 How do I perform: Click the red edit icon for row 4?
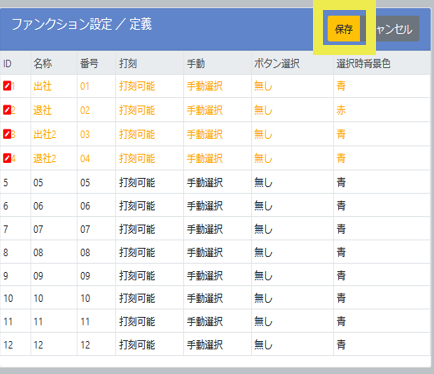(7, 158)
